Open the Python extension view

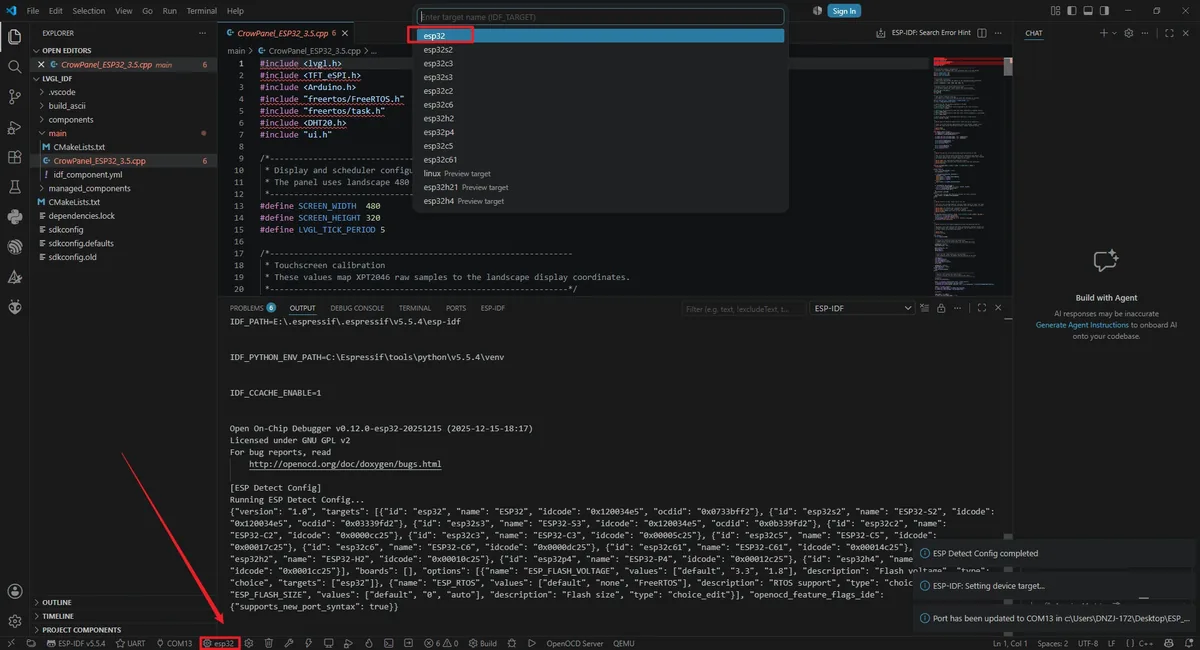pos(15,217)
